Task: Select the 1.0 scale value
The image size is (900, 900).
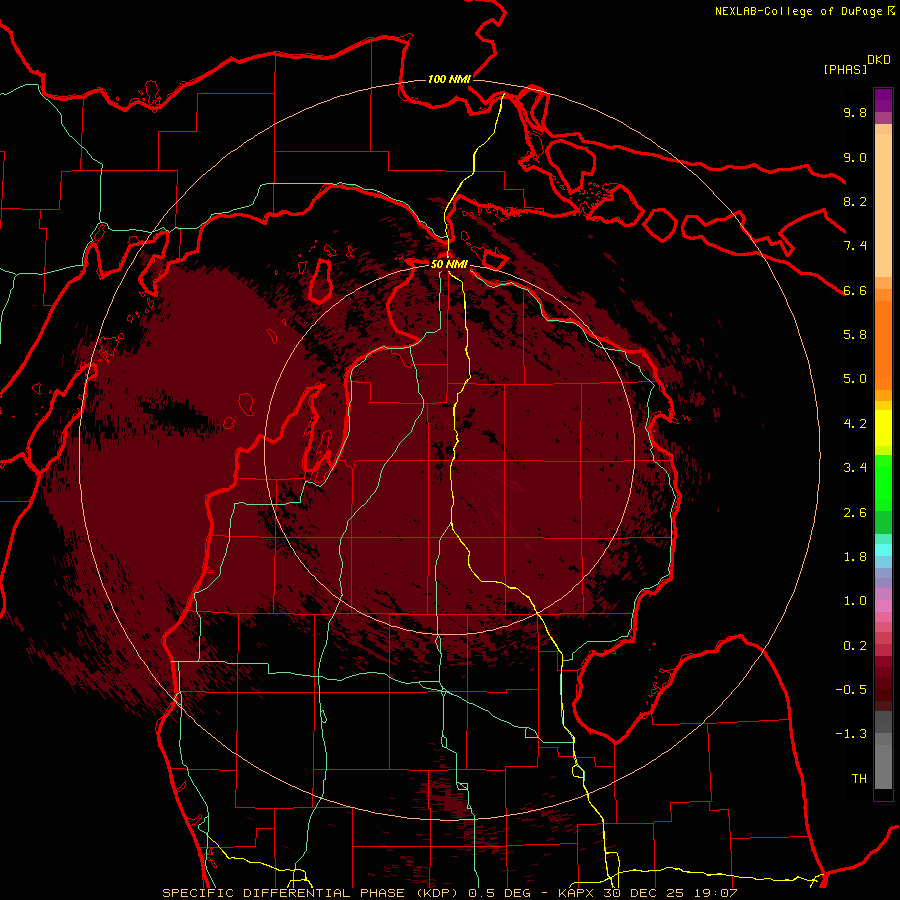Action: point(855,601)
